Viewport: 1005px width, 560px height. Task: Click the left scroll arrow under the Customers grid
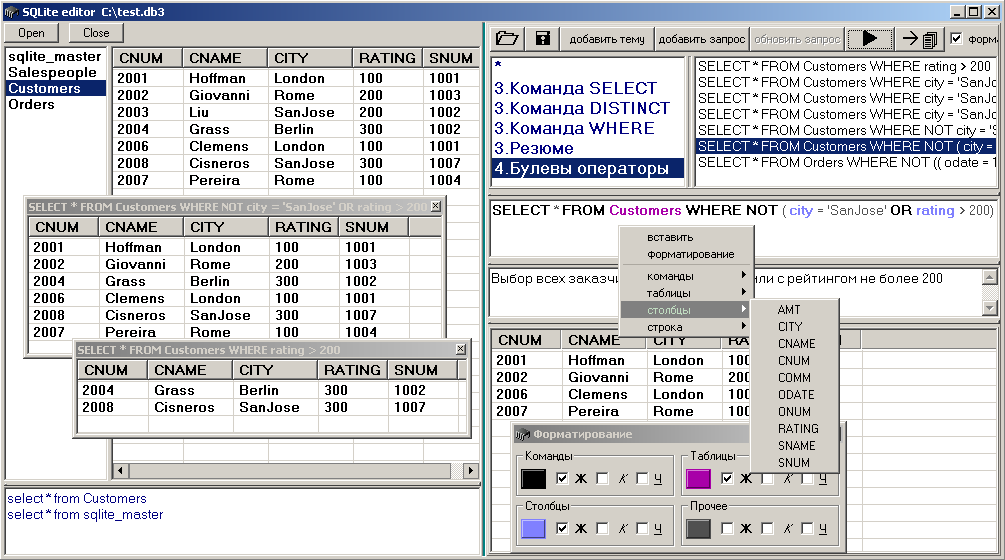click(119, 470)
